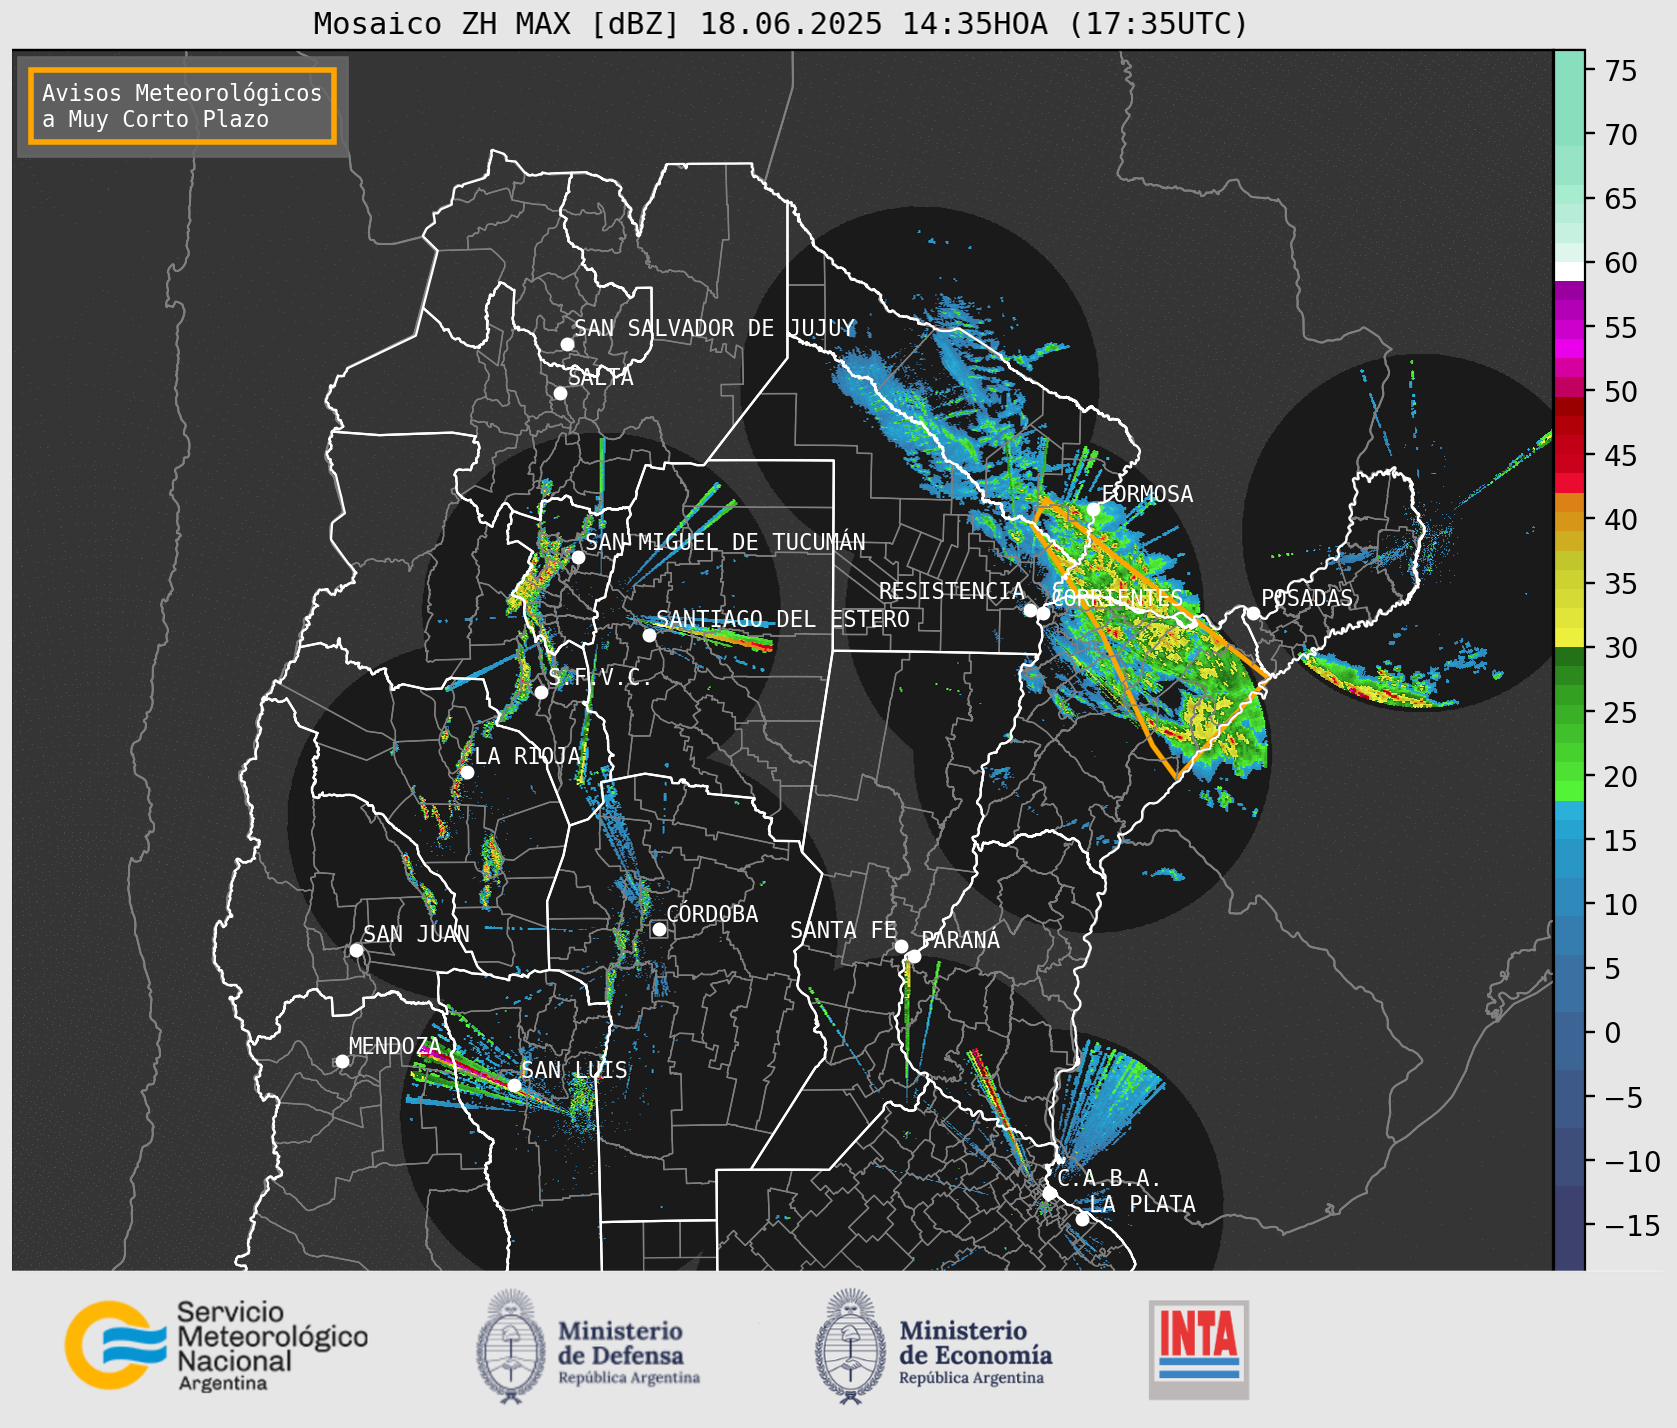Select the Salta city dot

click(x=560, y=393)
